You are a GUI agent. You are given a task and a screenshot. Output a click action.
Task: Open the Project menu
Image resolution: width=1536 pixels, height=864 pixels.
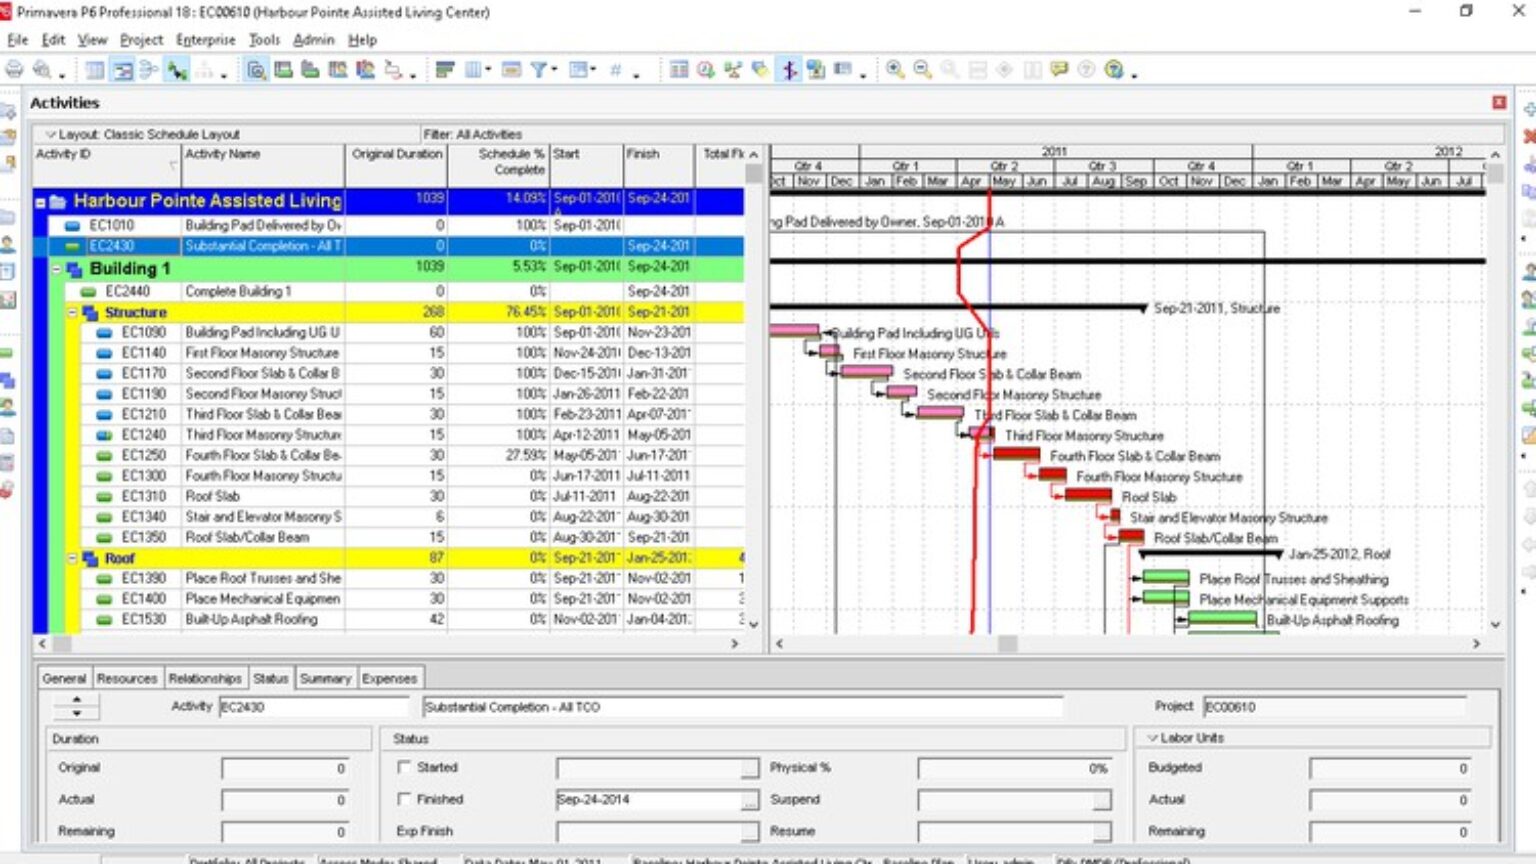coord(141,40)
